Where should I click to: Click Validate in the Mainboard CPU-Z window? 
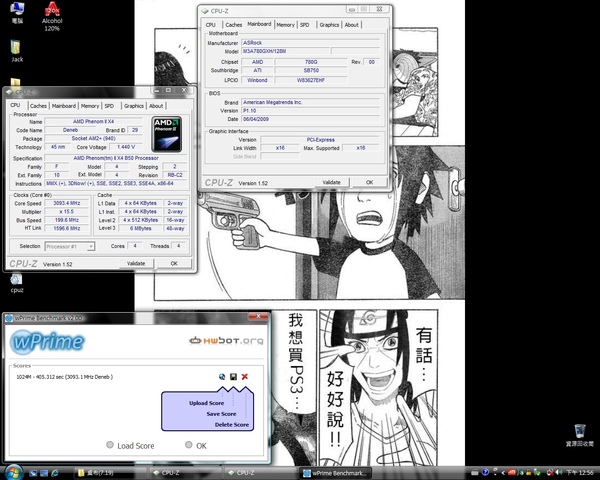click(331, 182)
